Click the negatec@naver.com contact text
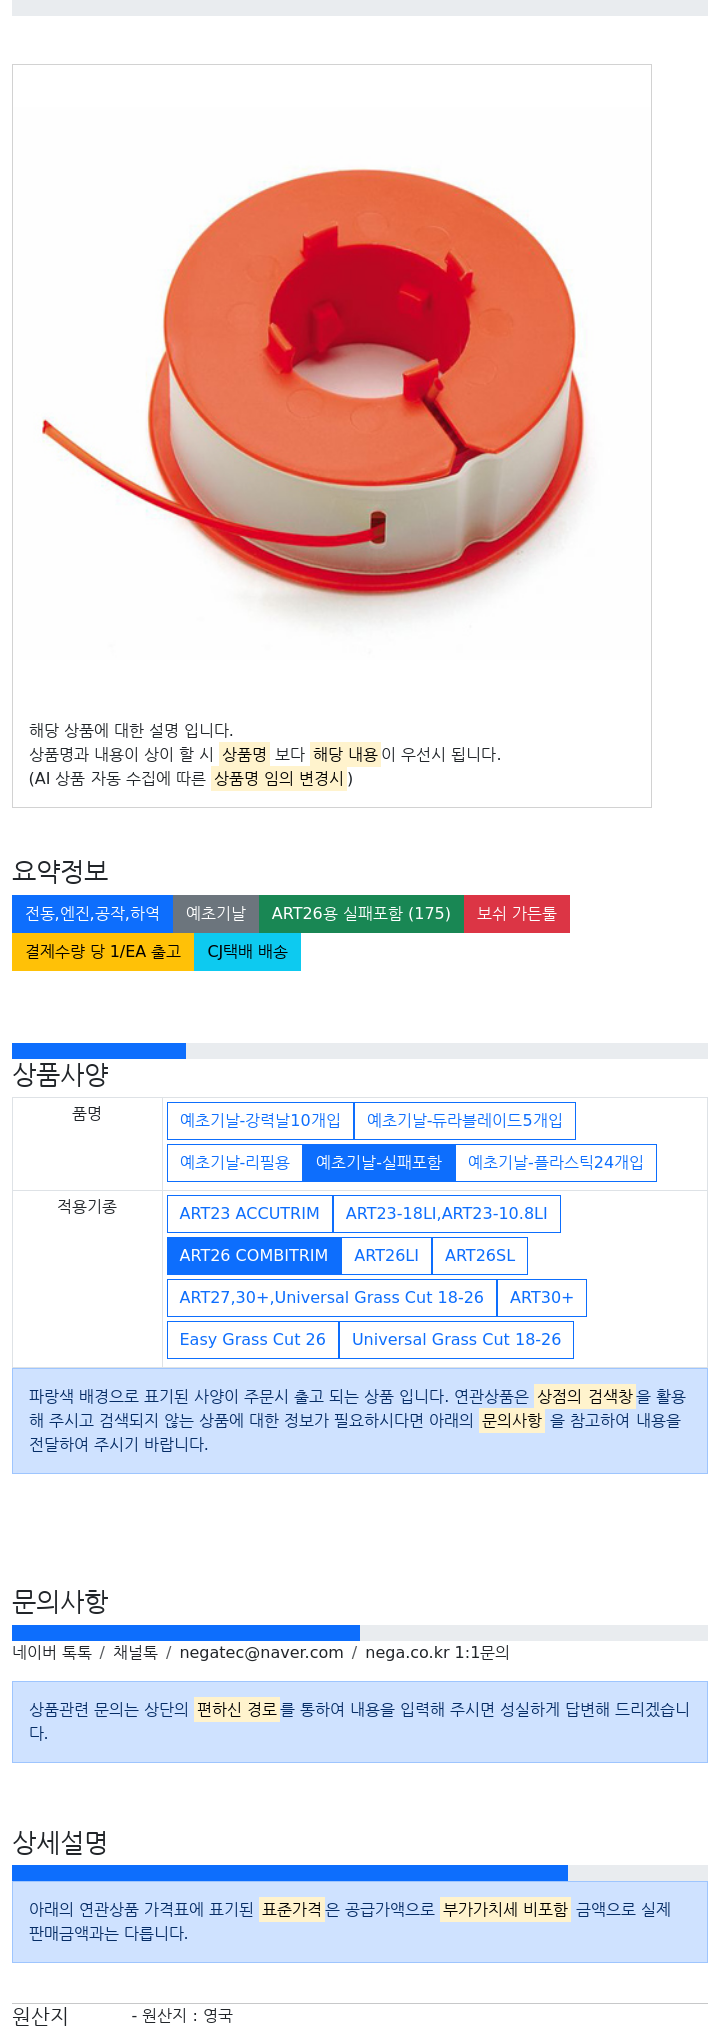Image resolution: width=720 pixels, height=2036 pixels. click(x=262, y=1653)
